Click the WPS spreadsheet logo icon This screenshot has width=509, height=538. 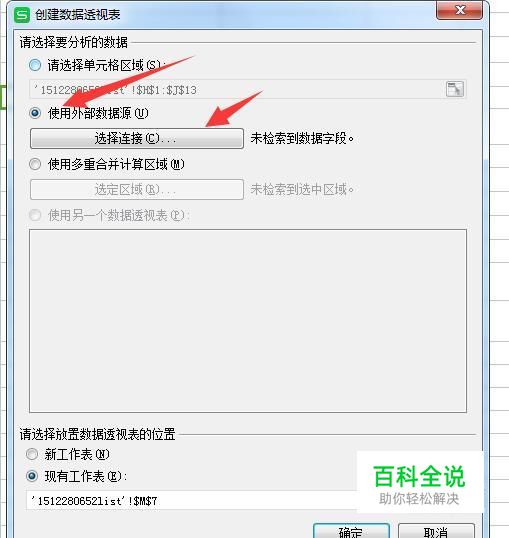(x=22, y=15)
